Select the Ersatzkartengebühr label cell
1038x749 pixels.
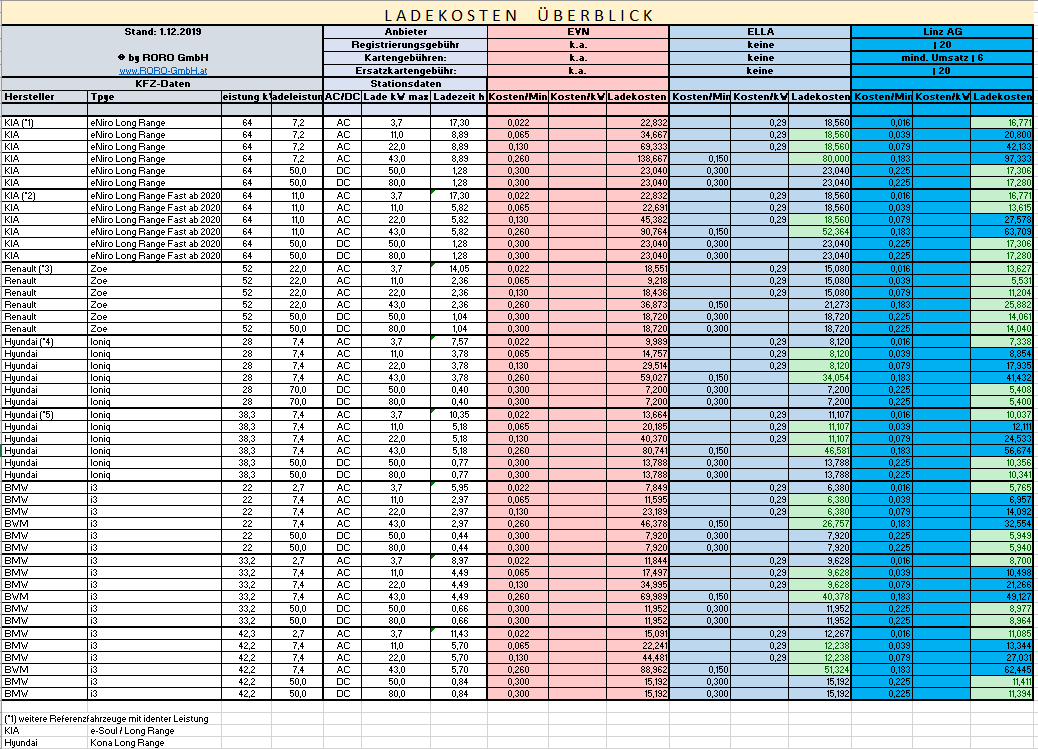tap(404, 71)
